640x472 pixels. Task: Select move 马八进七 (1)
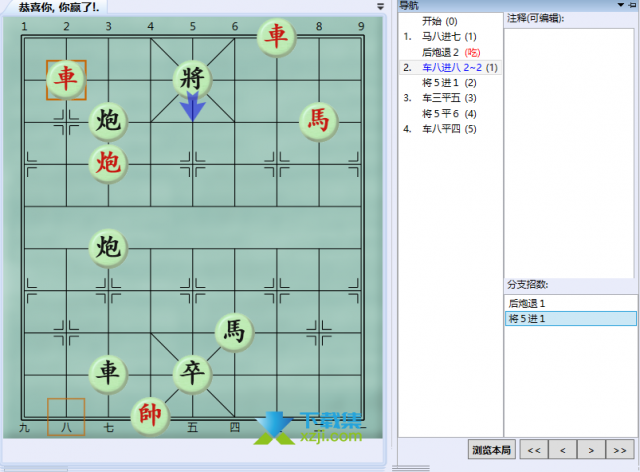pos(449,37)
